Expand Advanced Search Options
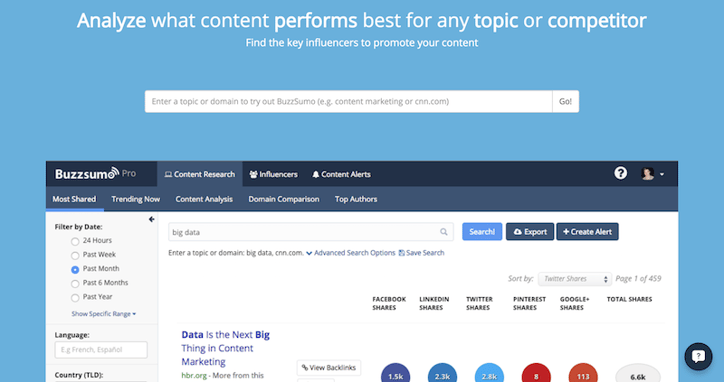Image resolution: width=724 pixels, height=382 pixels. (350, 253)
